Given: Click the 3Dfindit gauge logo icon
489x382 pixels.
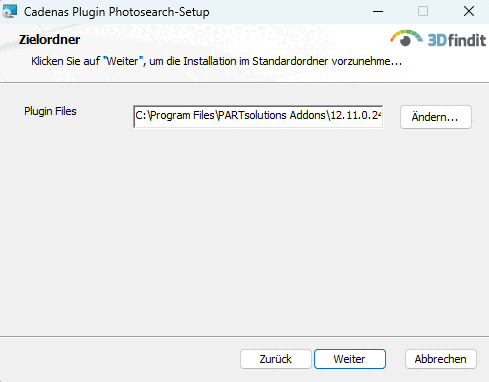Looking at the screenshot, I should [x=406, y=38].
